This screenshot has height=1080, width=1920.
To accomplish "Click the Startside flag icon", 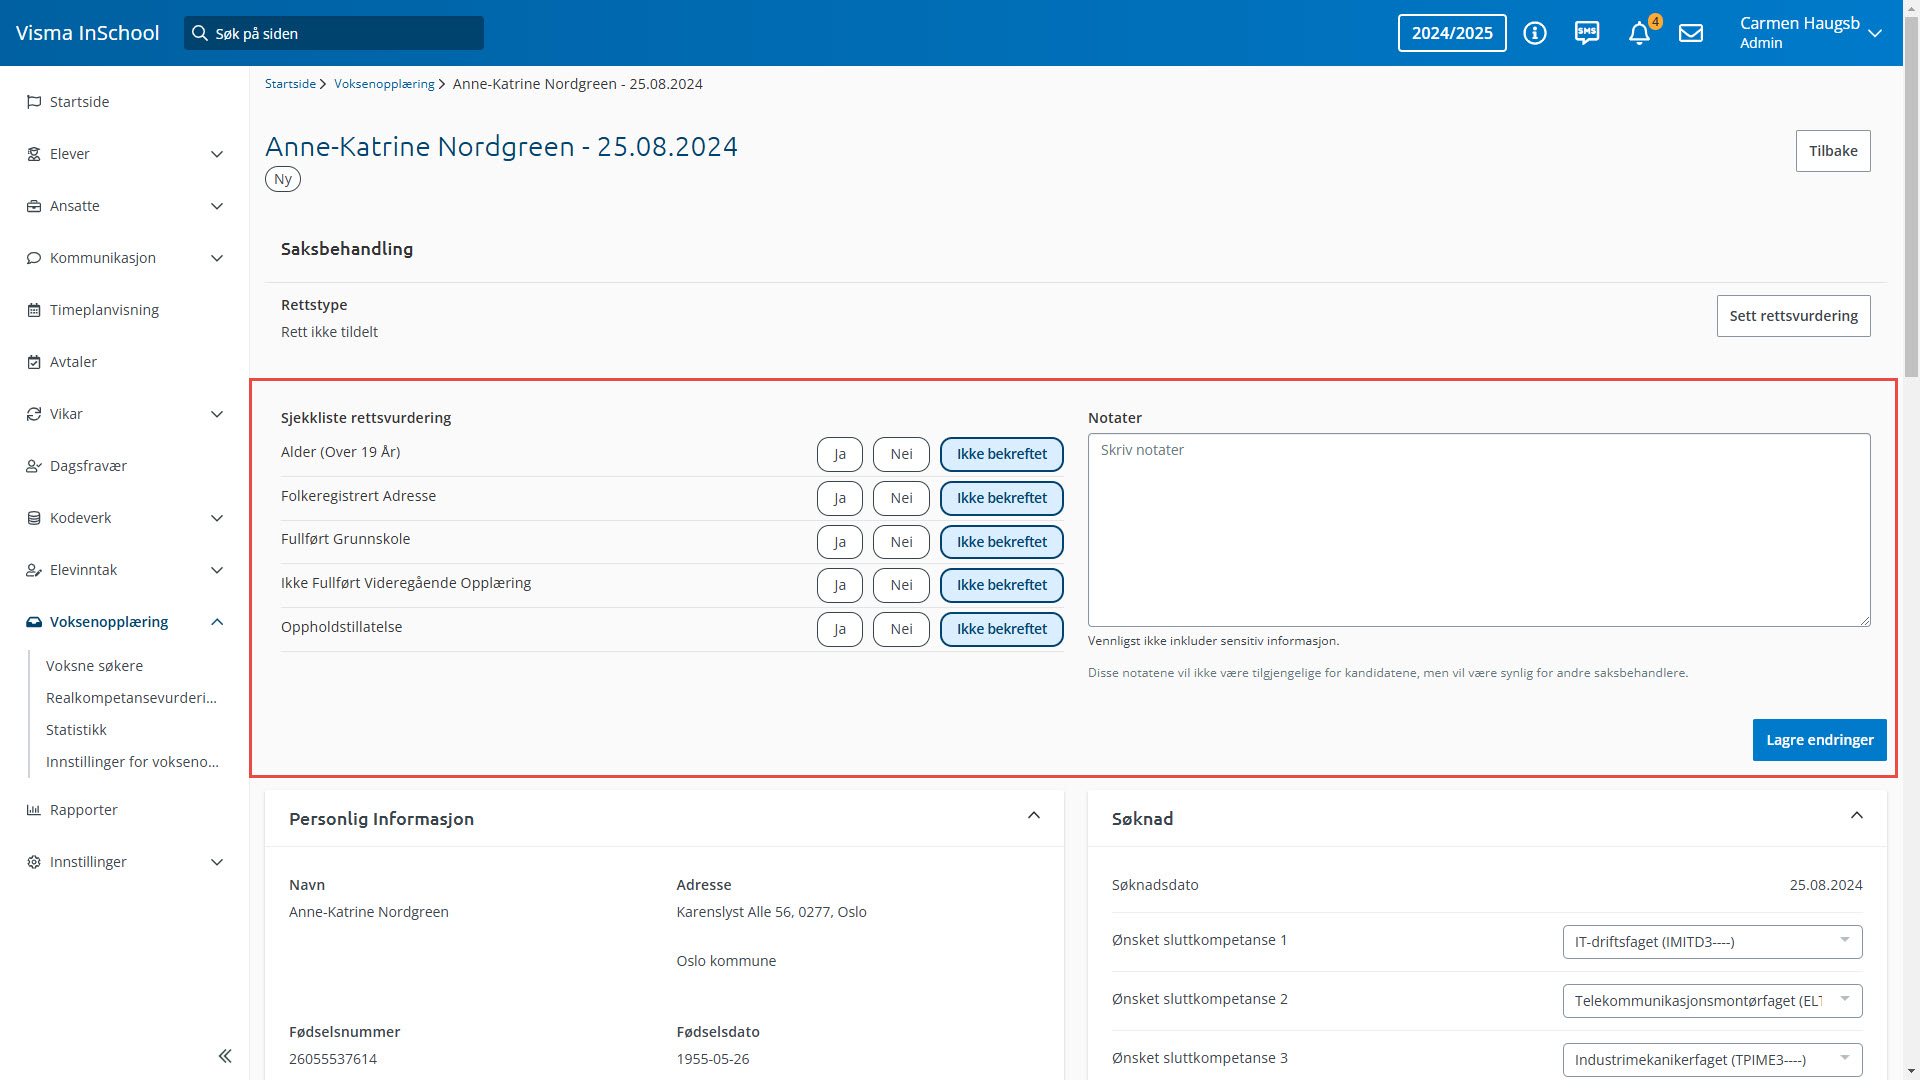I will [x=34, y=102].
